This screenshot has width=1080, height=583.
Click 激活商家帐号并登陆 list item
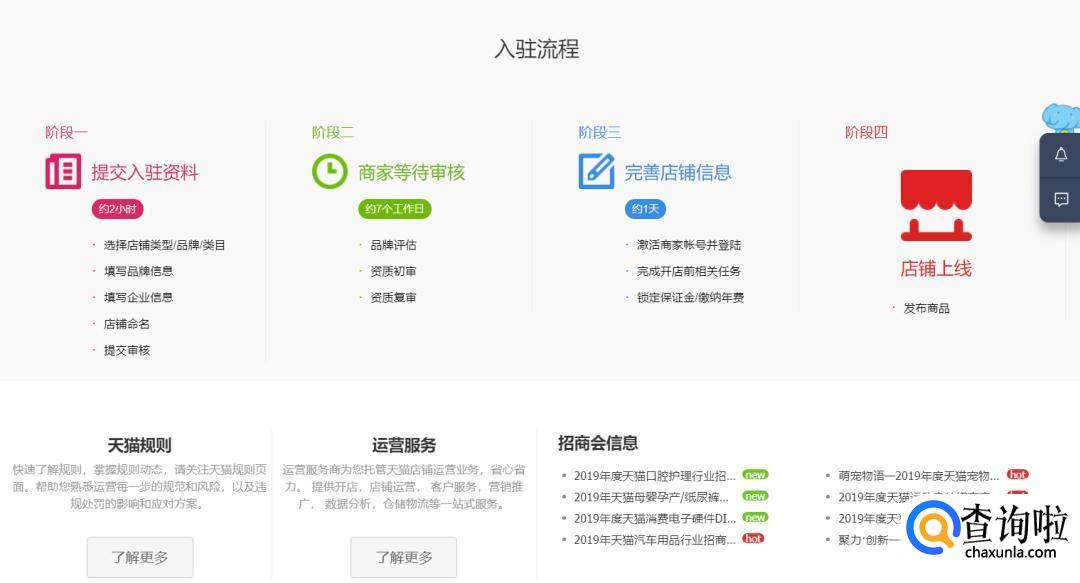point(689,245)
